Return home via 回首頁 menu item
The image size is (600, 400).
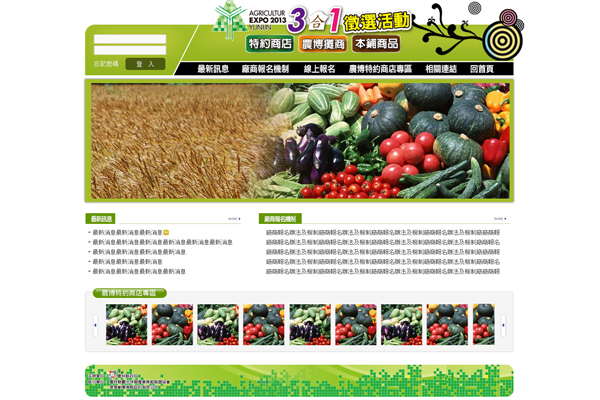point(482,69)
